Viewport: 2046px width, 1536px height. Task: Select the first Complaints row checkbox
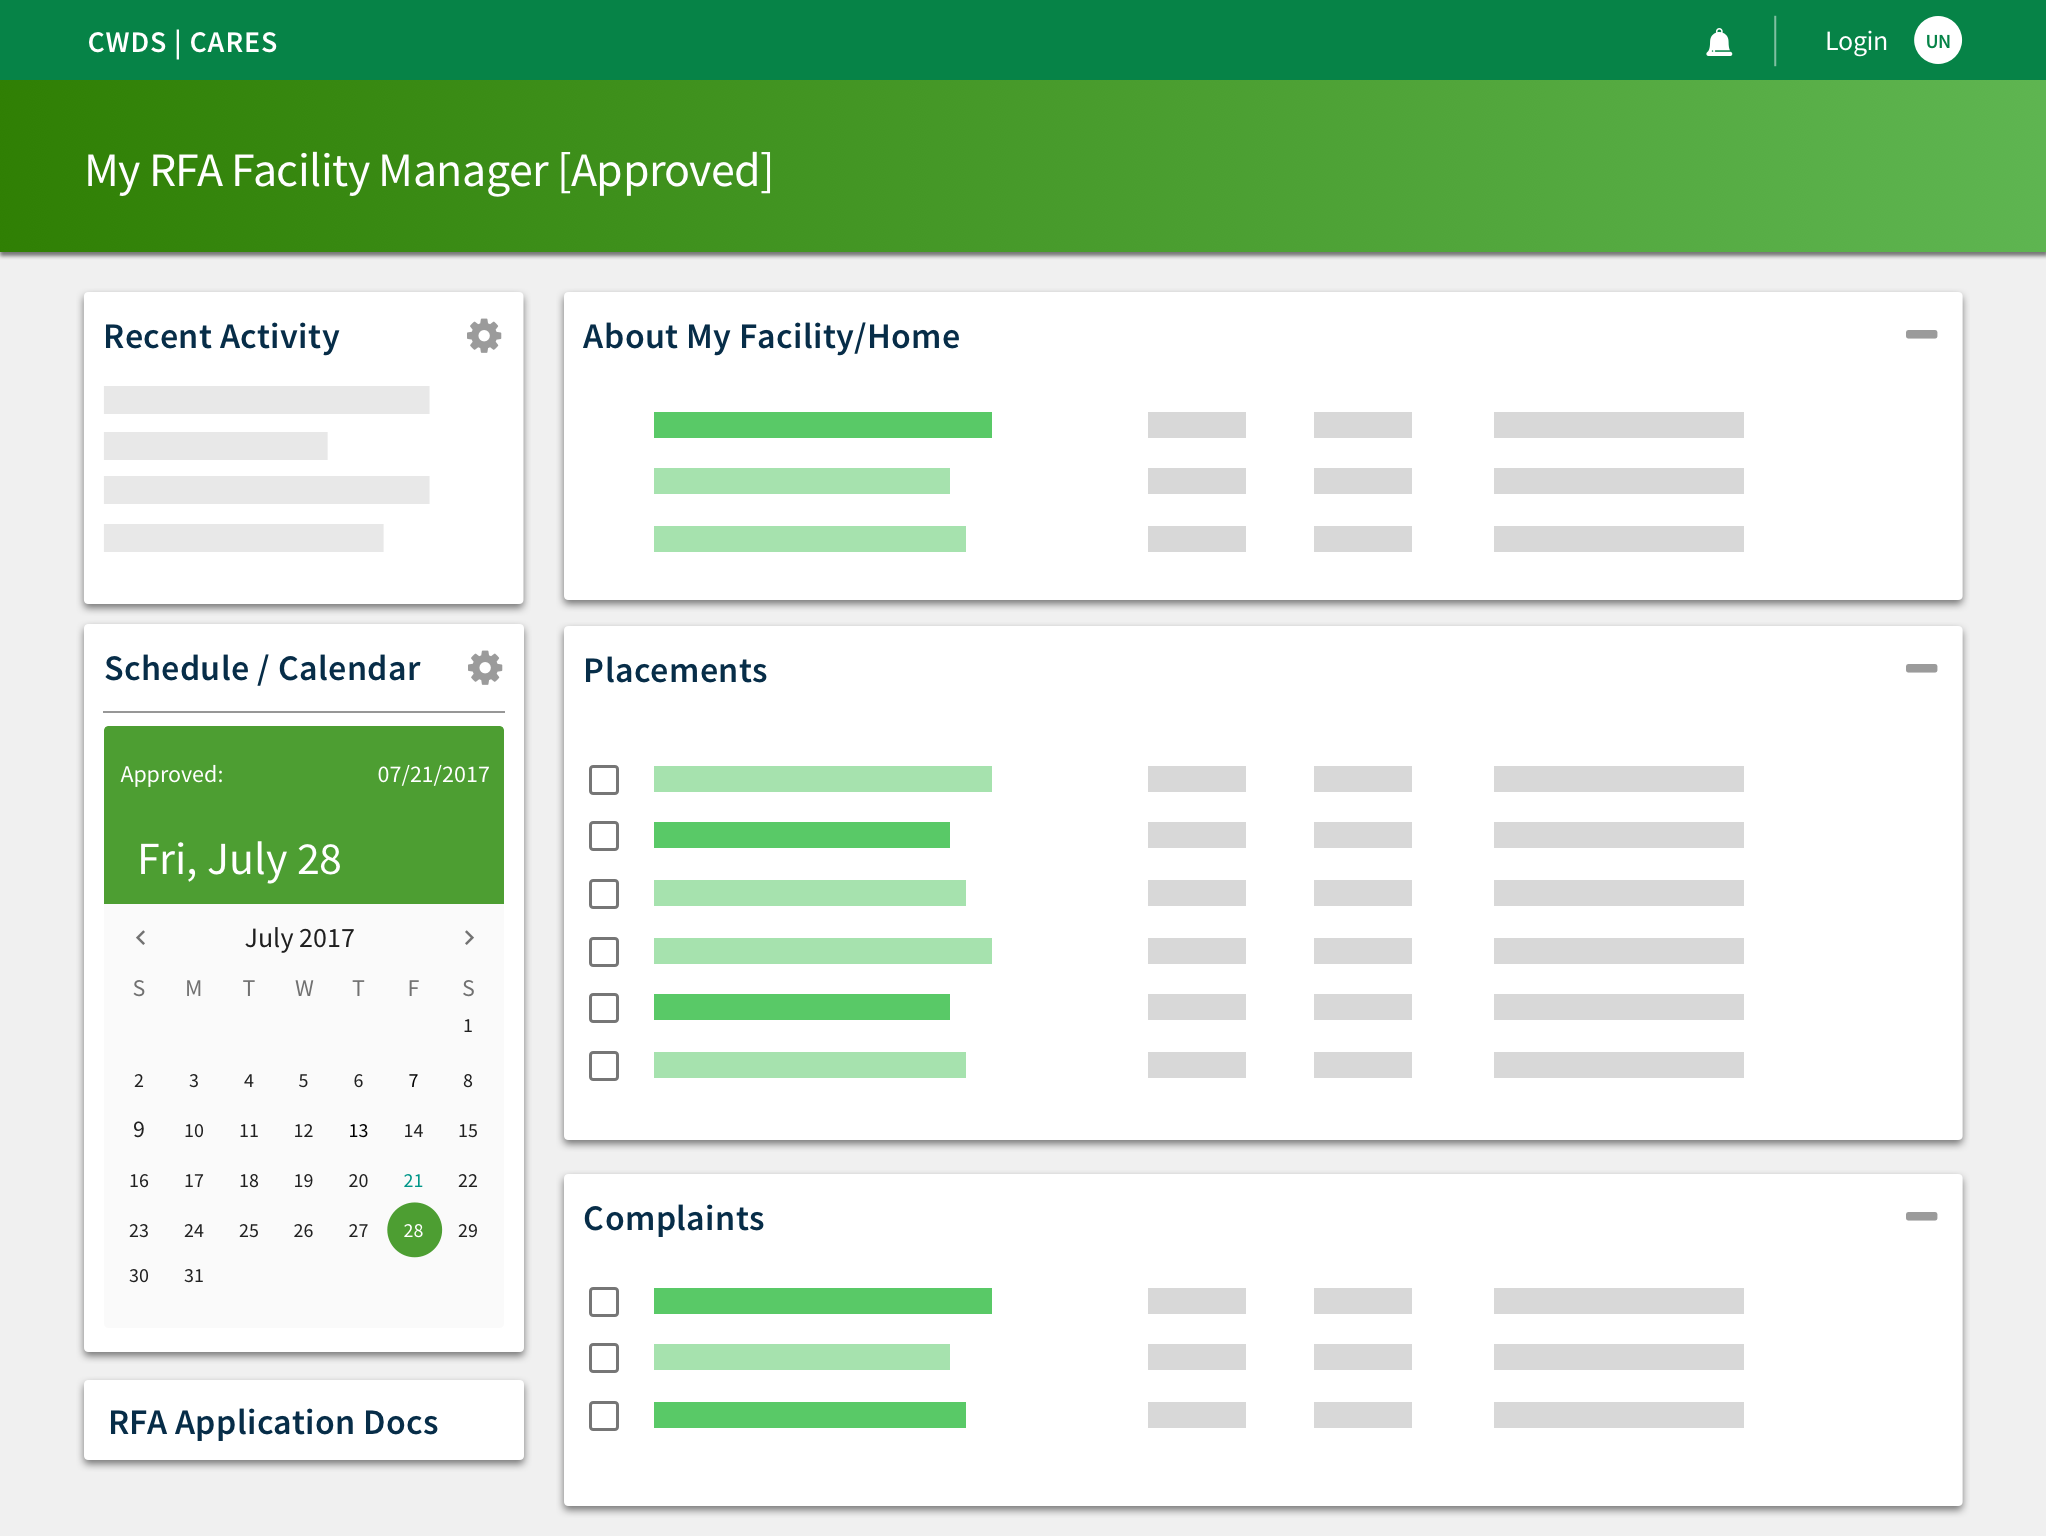(604, 1302)
